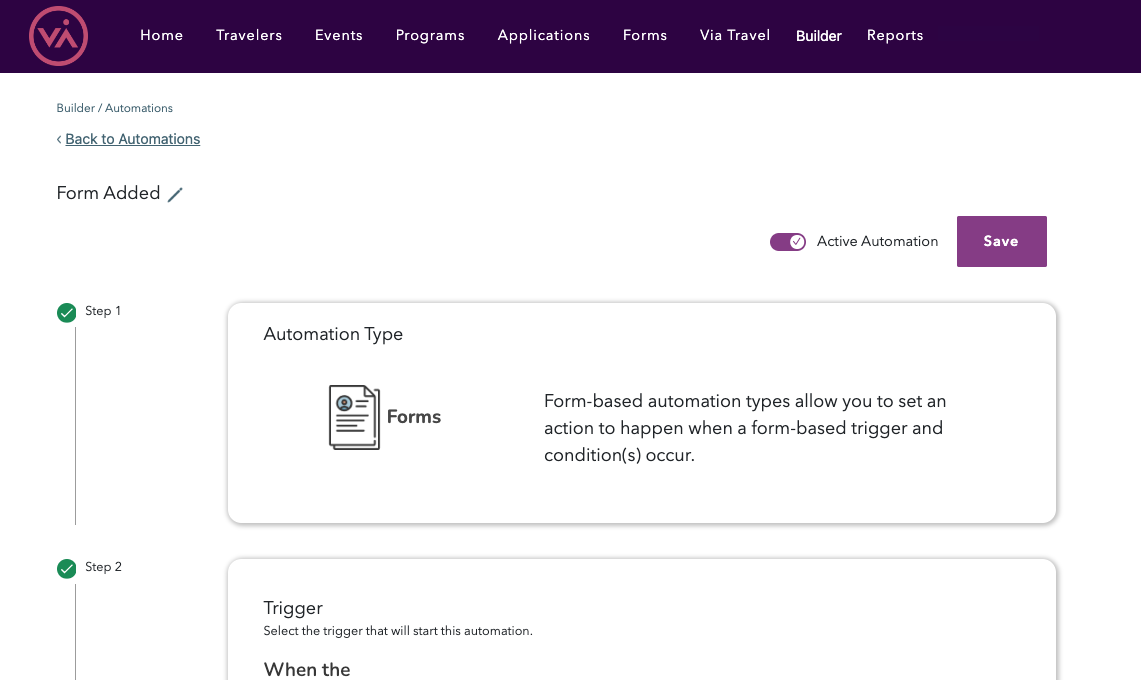
Task: Switch to the Reports section
Action: point(895,35)
